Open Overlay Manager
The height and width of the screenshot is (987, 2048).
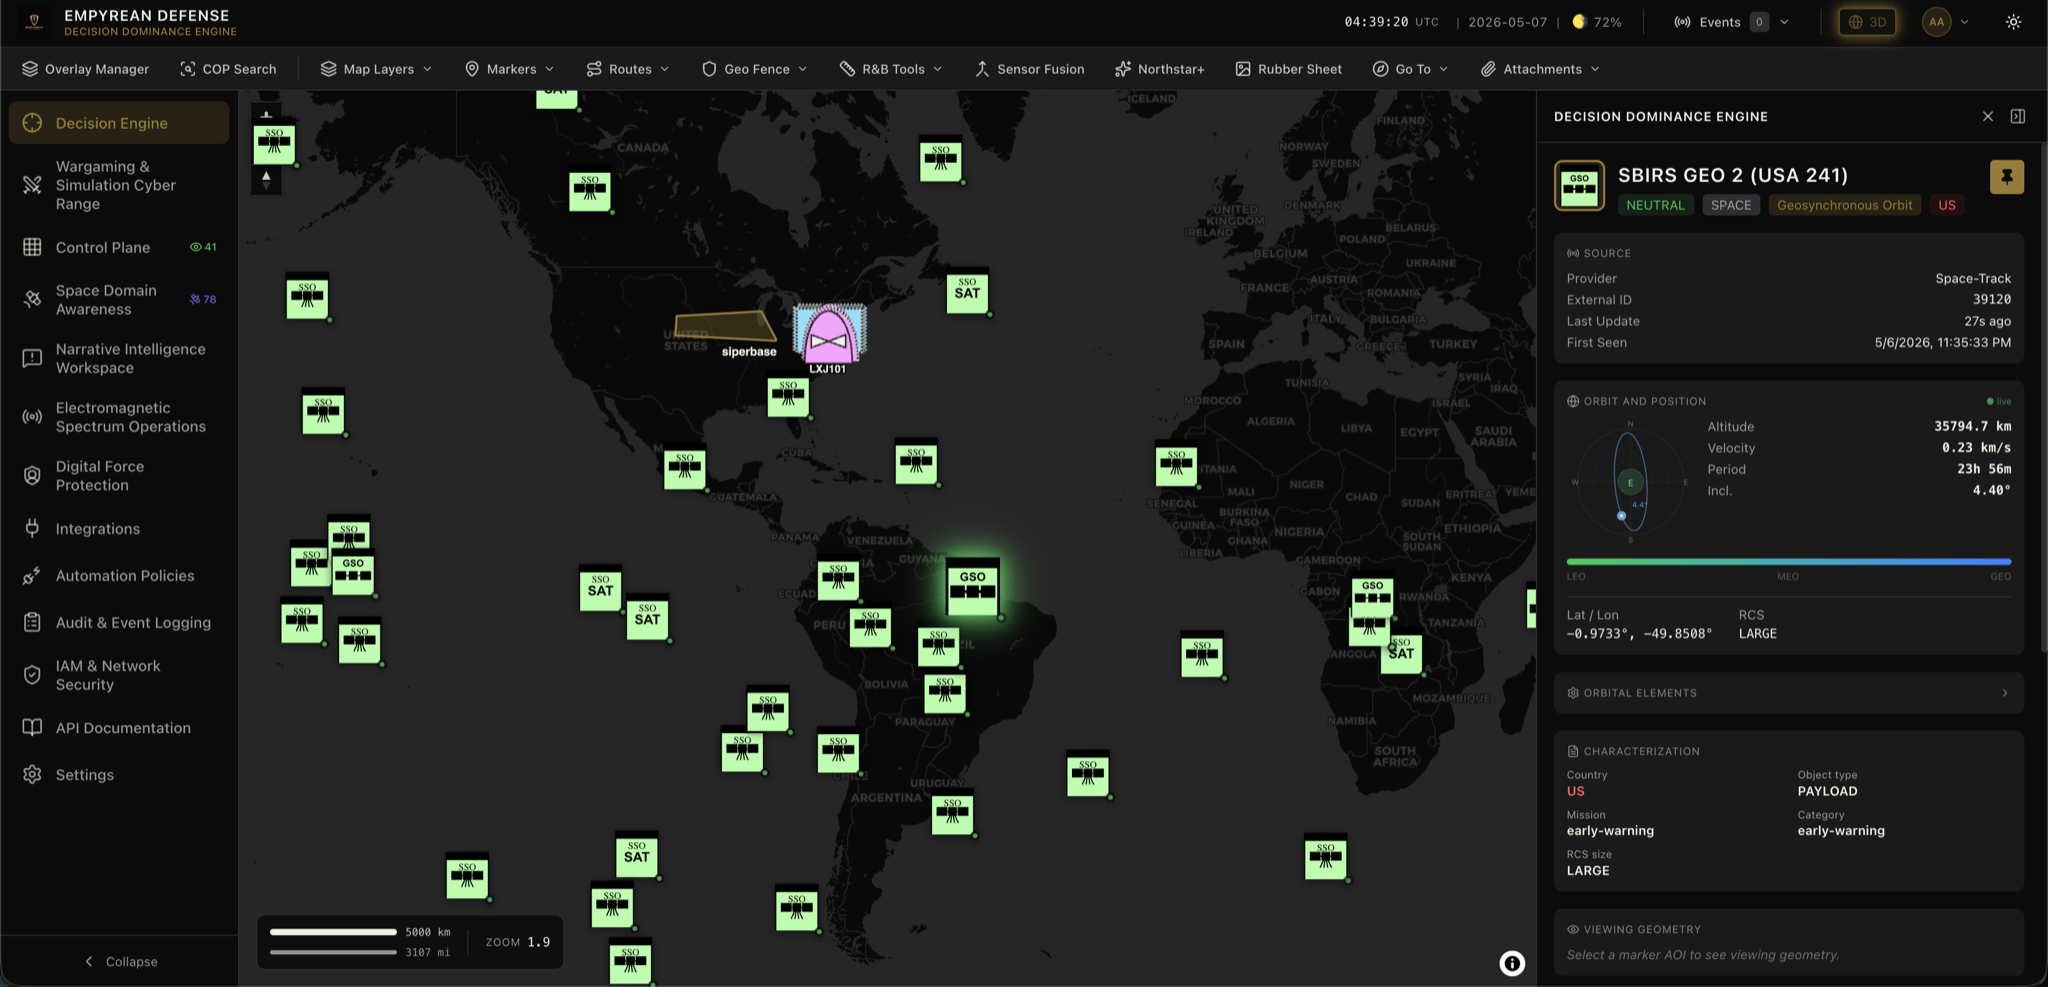[85, 69]
